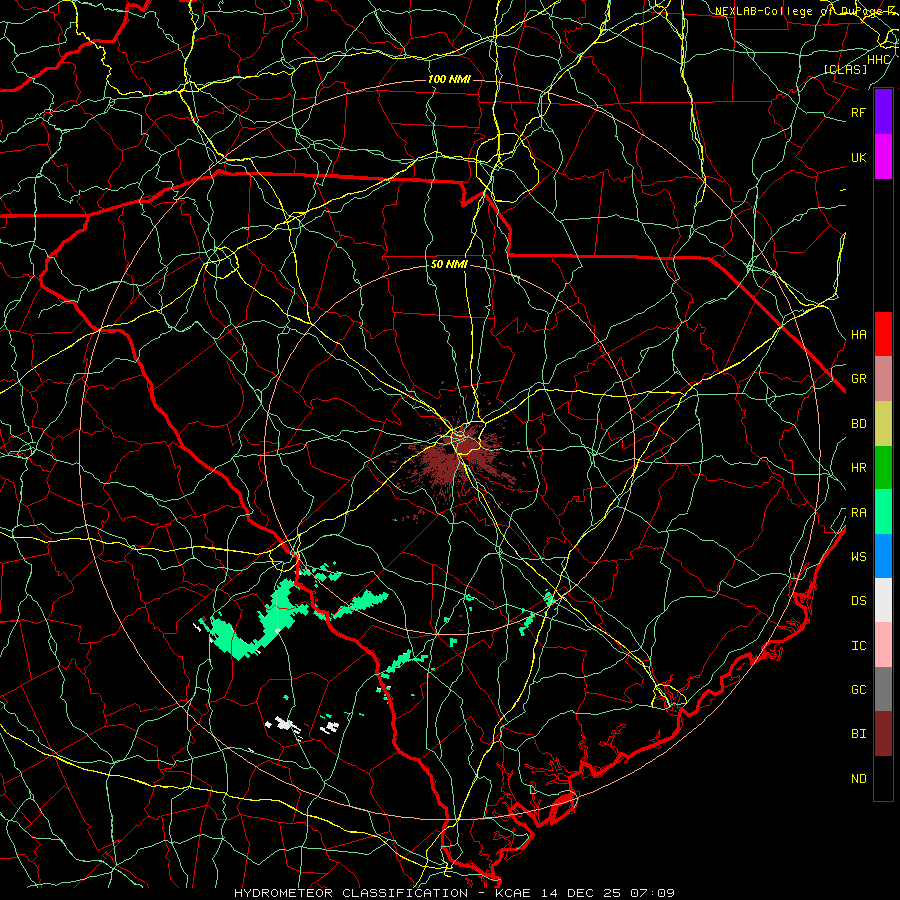Viewport: 900px width, 900px height.
Task: Click the "50 NMI" range ring label
Action: point(449,265)
